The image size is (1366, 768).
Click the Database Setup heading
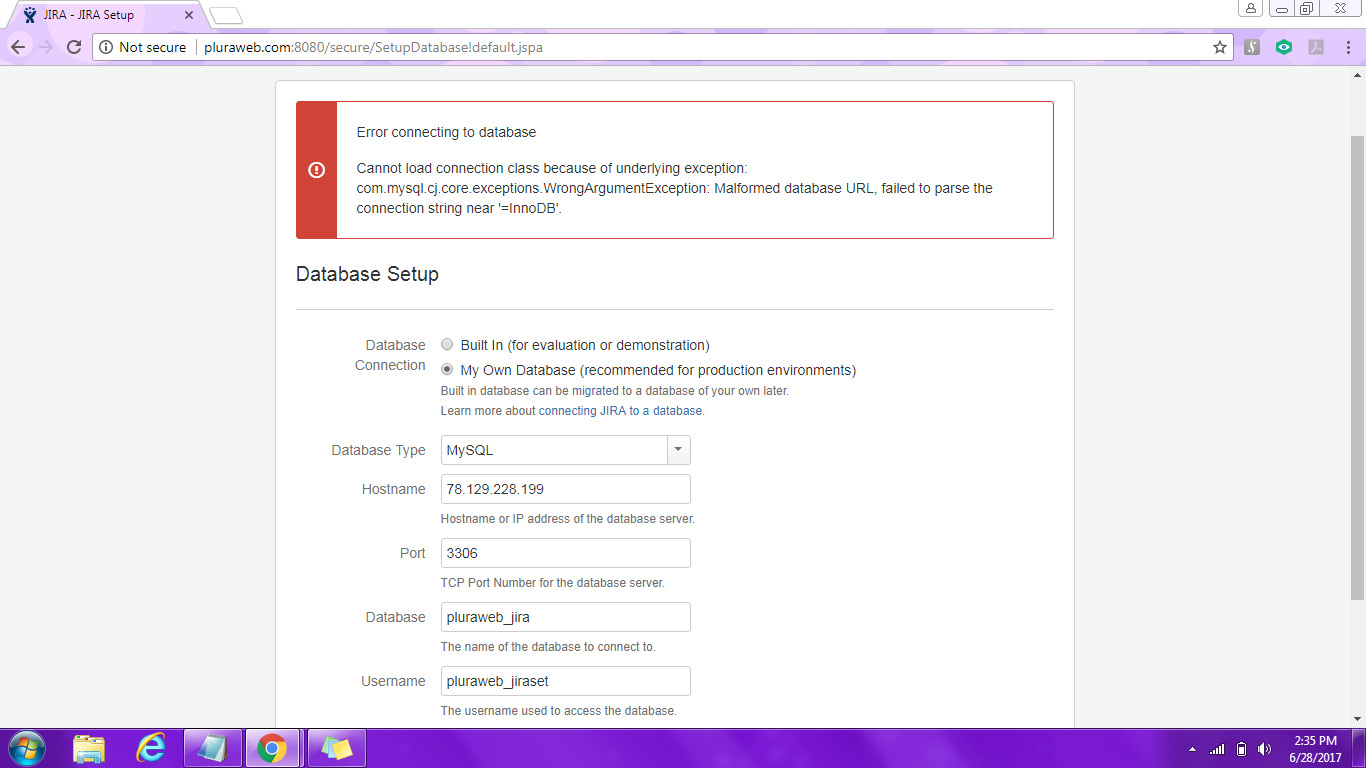pos(367,274)
